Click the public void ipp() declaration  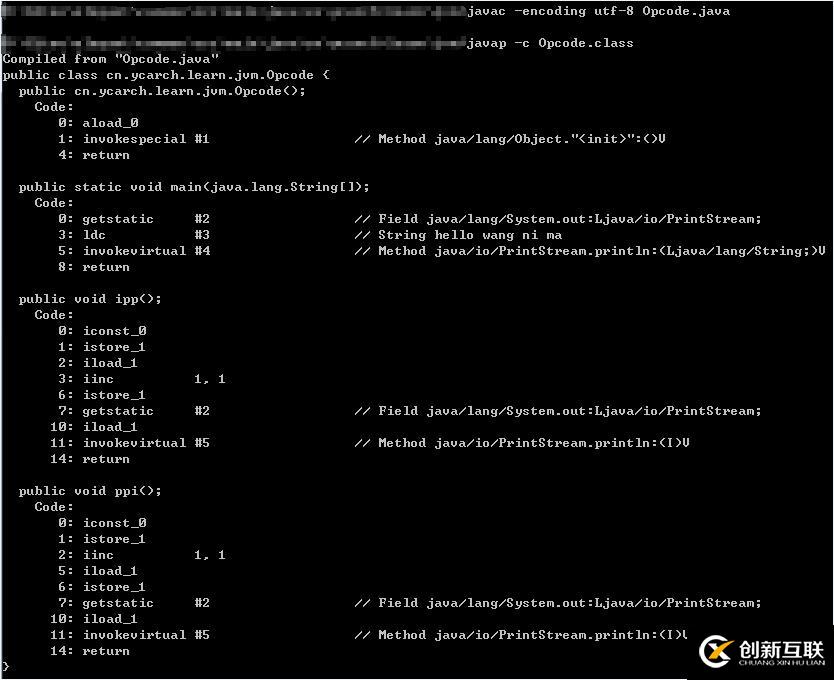pos(90,298)
